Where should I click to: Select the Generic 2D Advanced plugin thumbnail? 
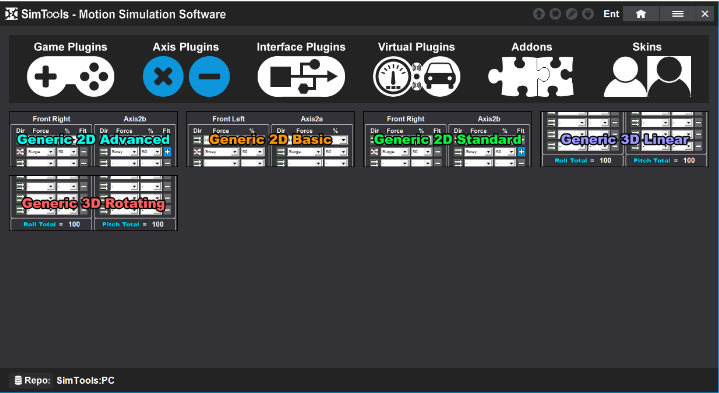point(94,139)
